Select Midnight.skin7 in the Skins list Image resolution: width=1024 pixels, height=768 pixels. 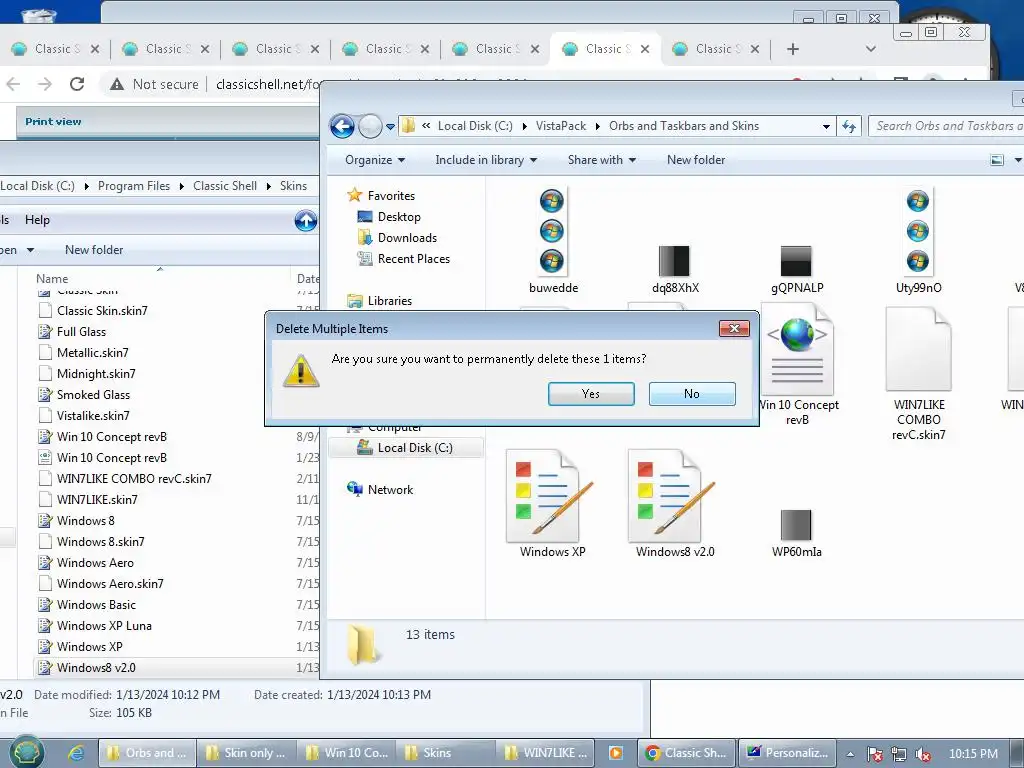(x=96, y=374)
